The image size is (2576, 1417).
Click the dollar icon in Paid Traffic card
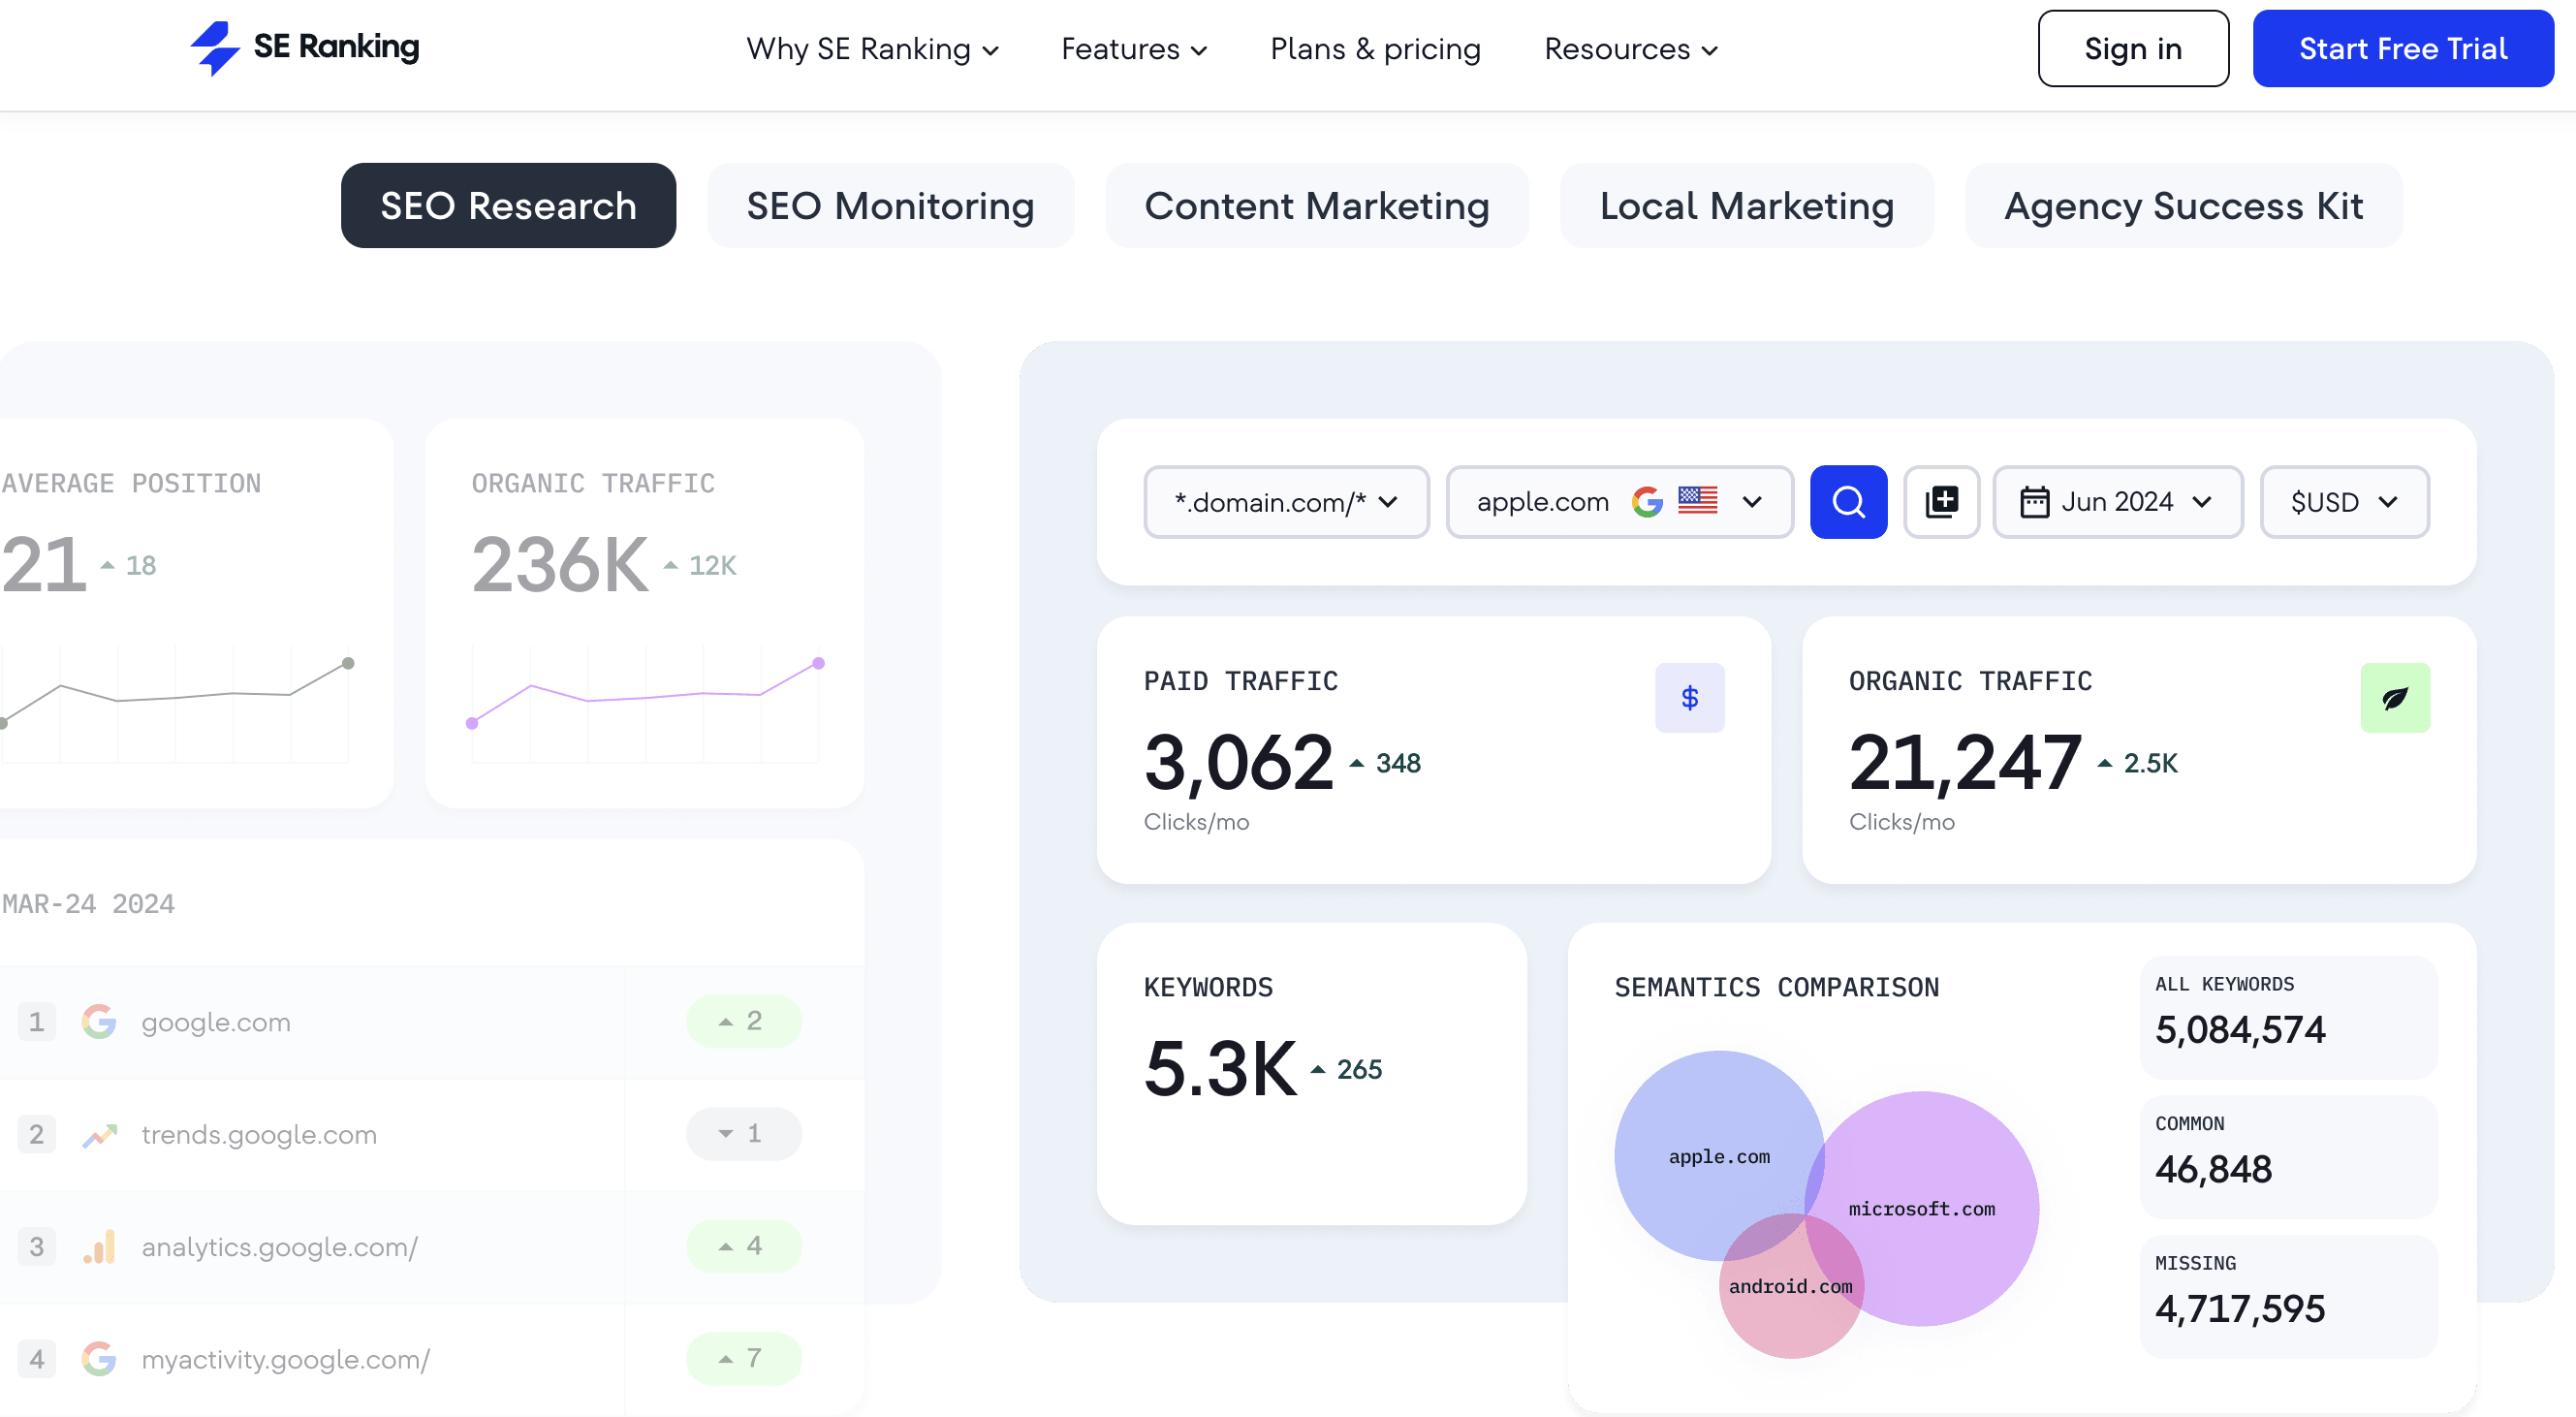[1689, 697]
